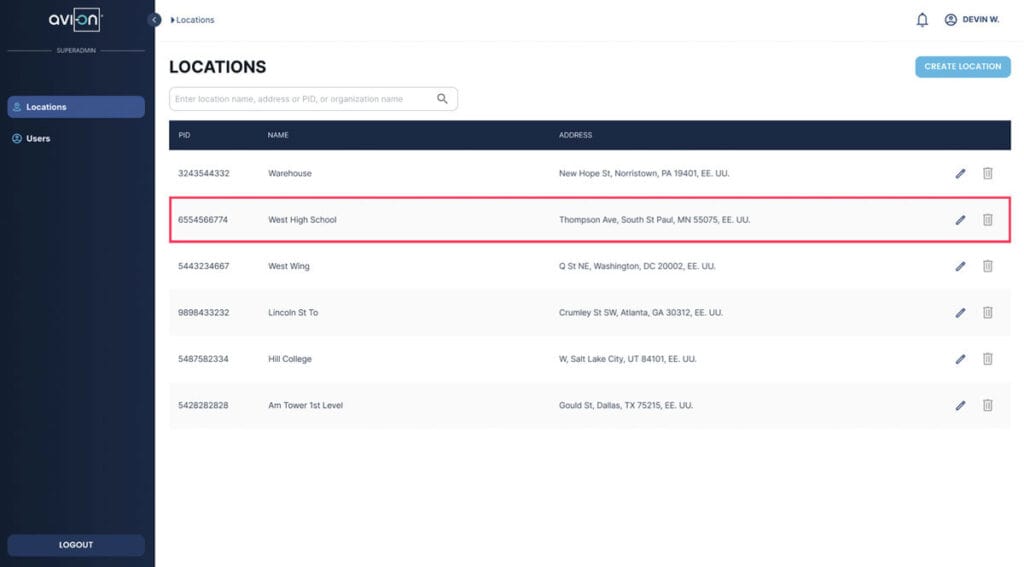The image size is (1024, 567).
Task: Edit the West High School location
Action: (x=960, y=220)
